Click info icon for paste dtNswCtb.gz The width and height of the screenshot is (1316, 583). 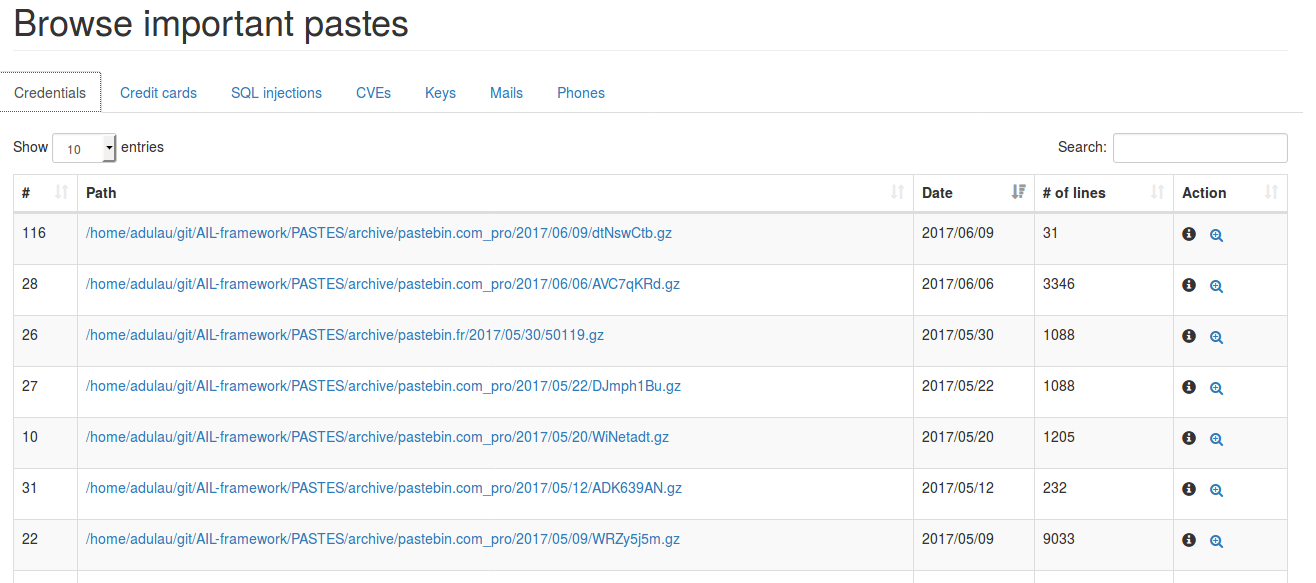point(1189,234)
